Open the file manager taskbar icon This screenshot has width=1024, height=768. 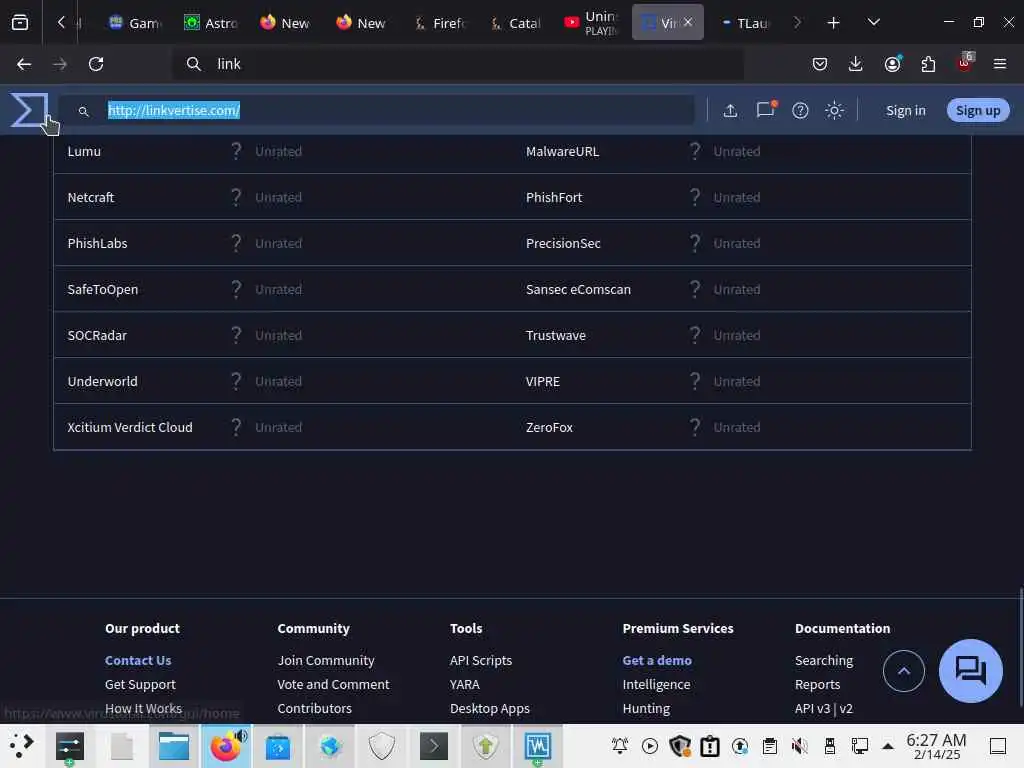click(174, 746)
